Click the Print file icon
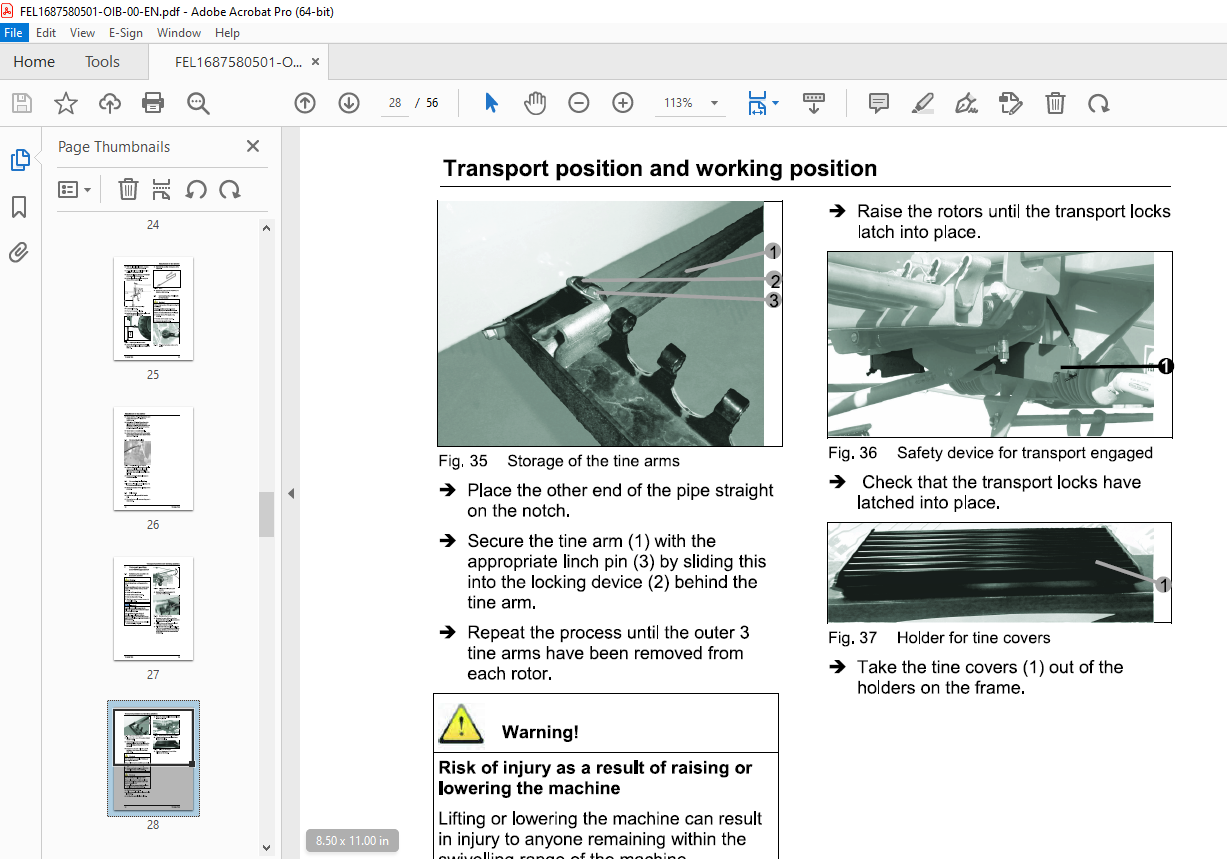 pyautogui.click(x=153, y=103)
